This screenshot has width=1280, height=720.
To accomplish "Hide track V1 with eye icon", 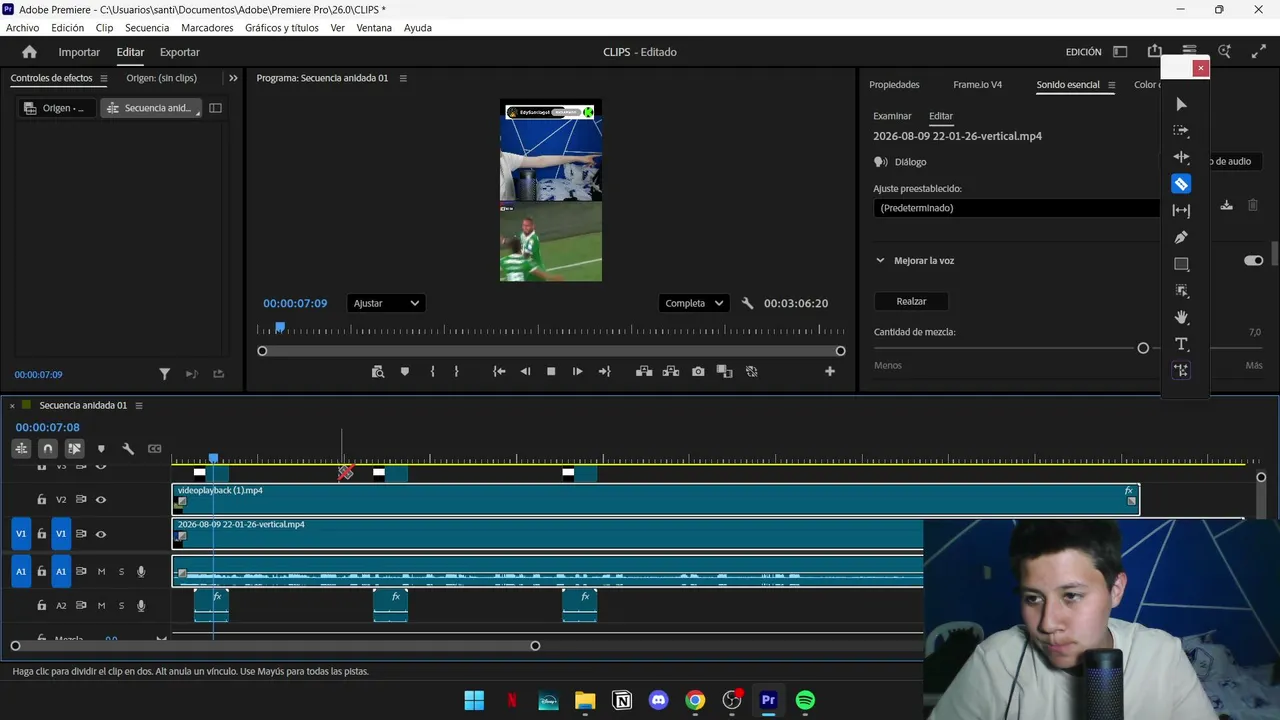I will pyautogui.click(x=101, y=534).
